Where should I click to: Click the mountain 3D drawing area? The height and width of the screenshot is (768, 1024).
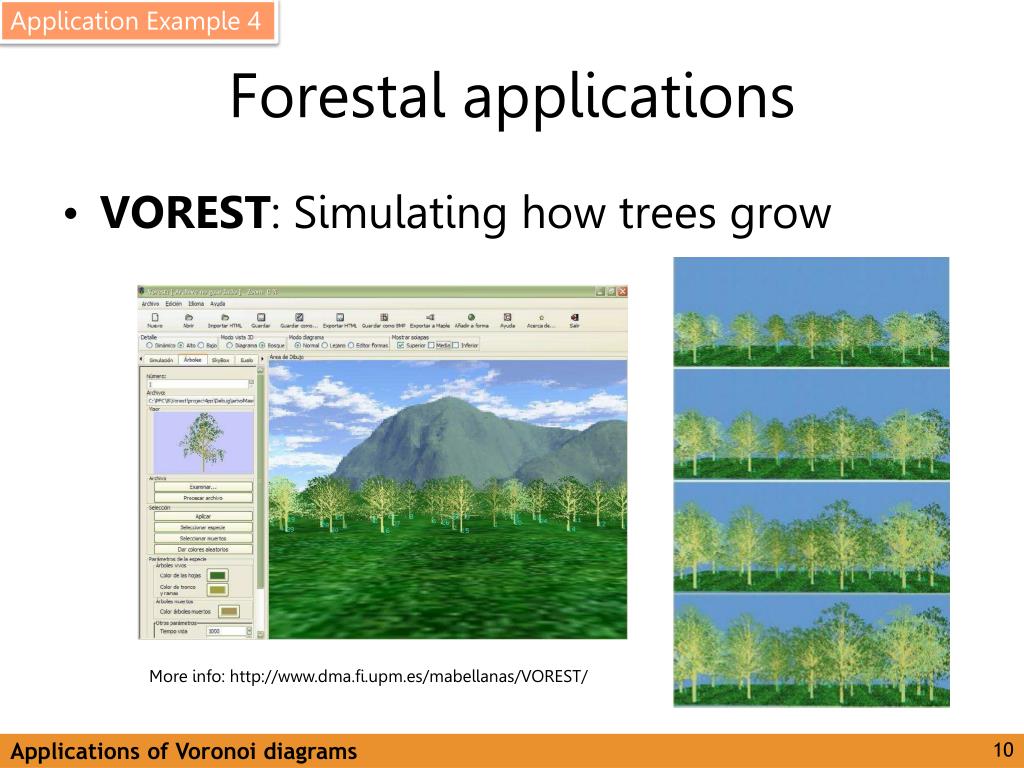point(447,500)
